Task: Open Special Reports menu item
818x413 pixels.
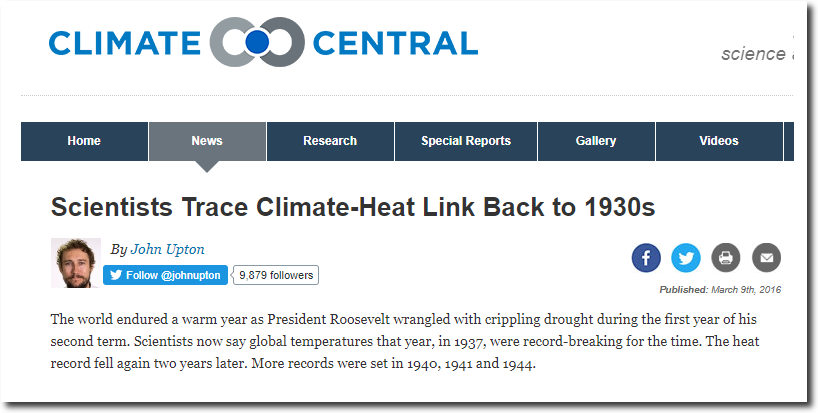Action: tap(466, 141)
